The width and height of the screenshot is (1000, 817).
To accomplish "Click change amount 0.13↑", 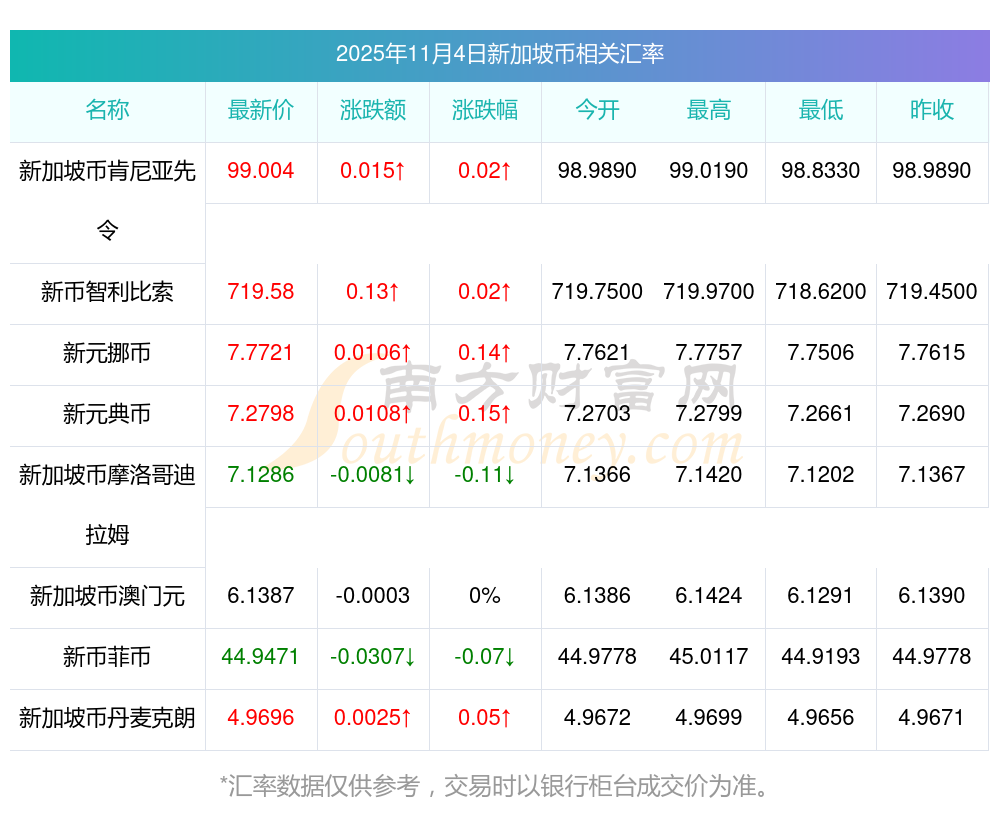I will pos(372,291).
